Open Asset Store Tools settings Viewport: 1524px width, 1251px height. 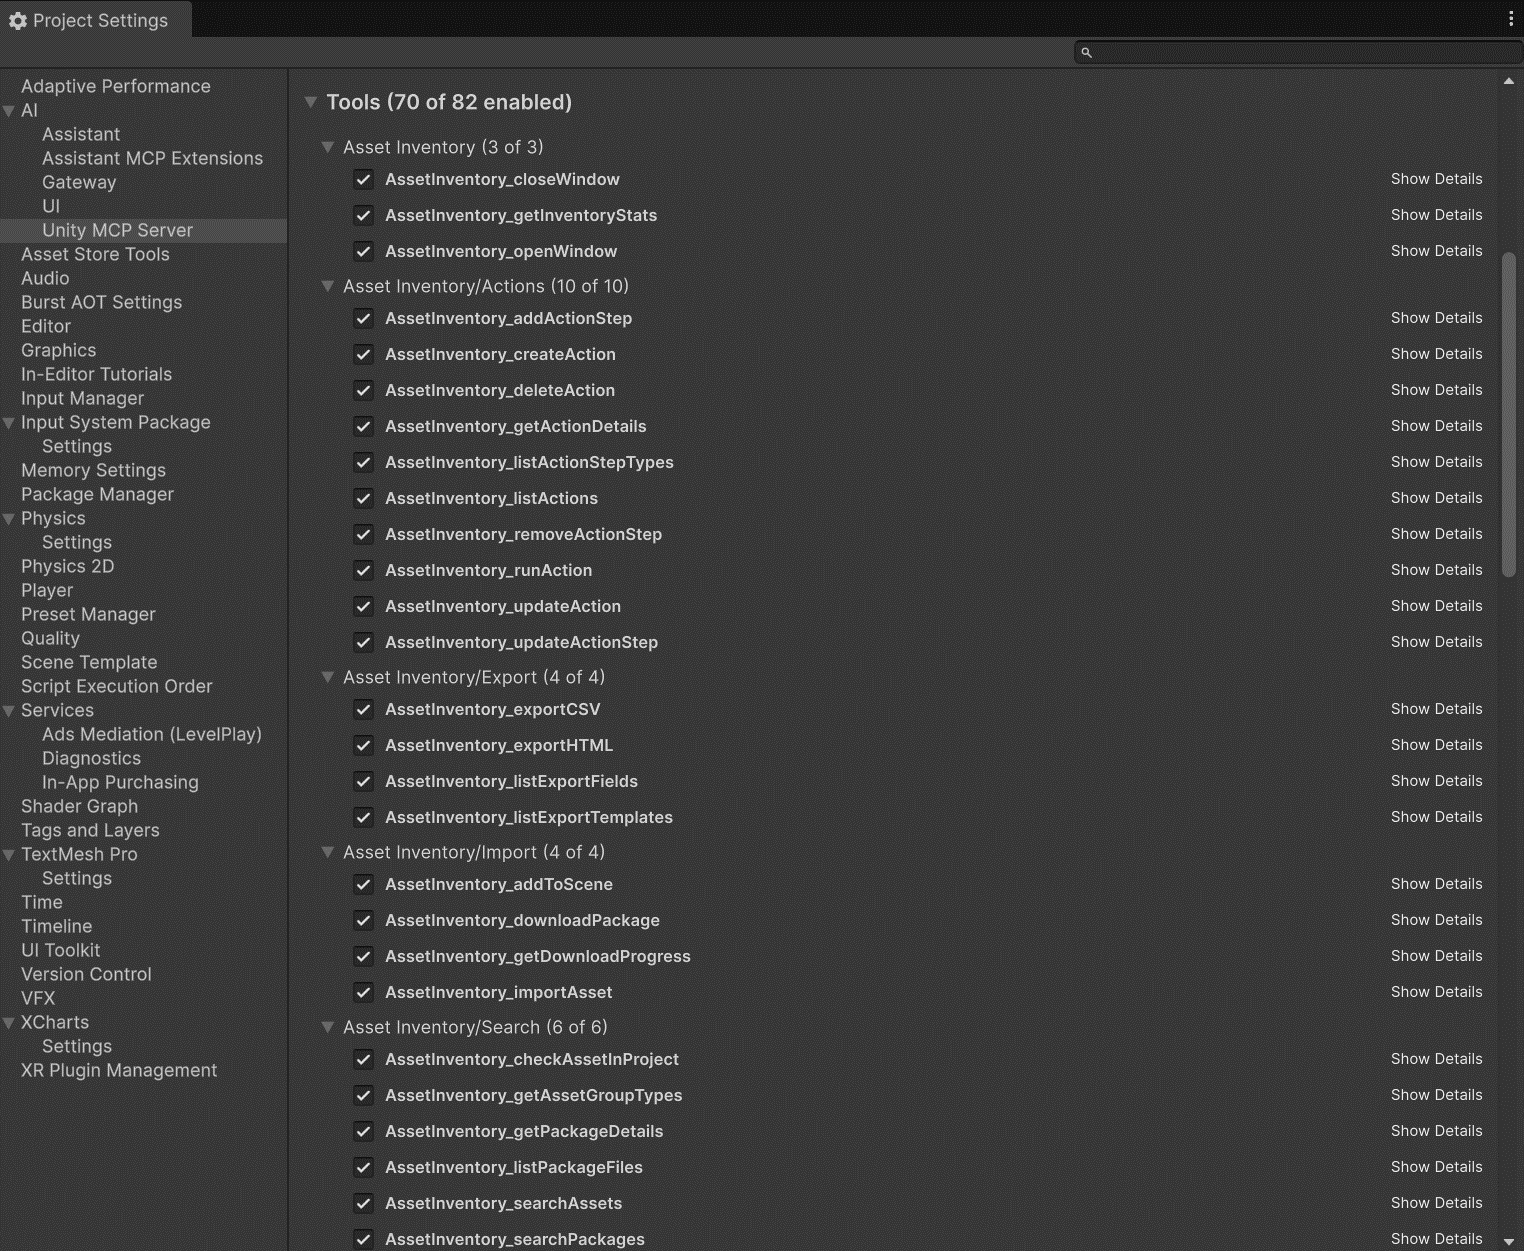pos(95,254)
